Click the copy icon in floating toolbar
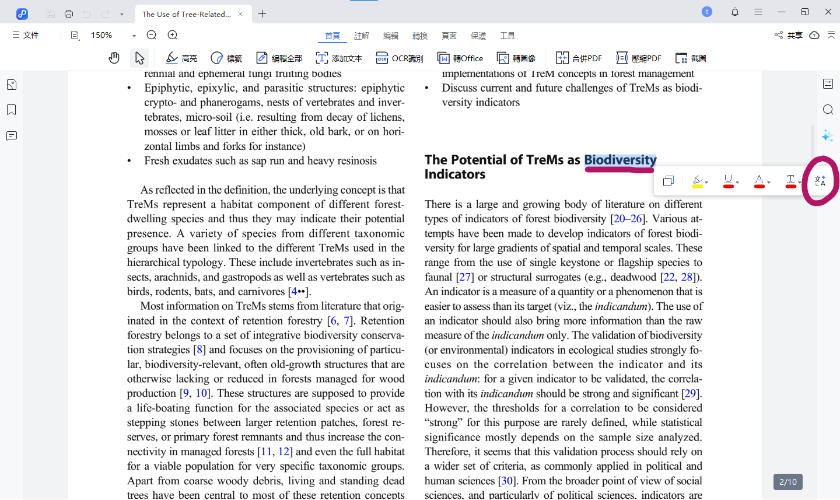840x500 pixels. 668,181
